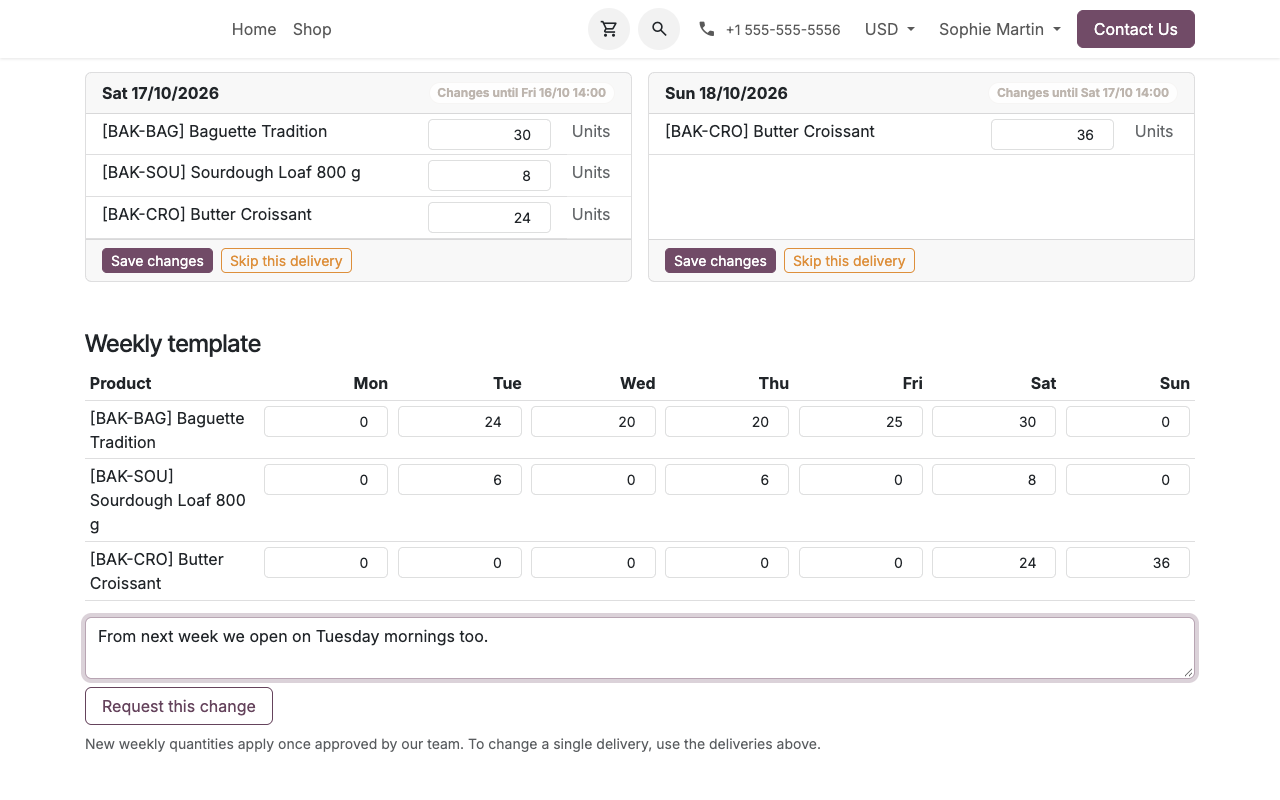Call the +1 555-555-5556 phone link

pyautogui.click(x=783, y=30)
